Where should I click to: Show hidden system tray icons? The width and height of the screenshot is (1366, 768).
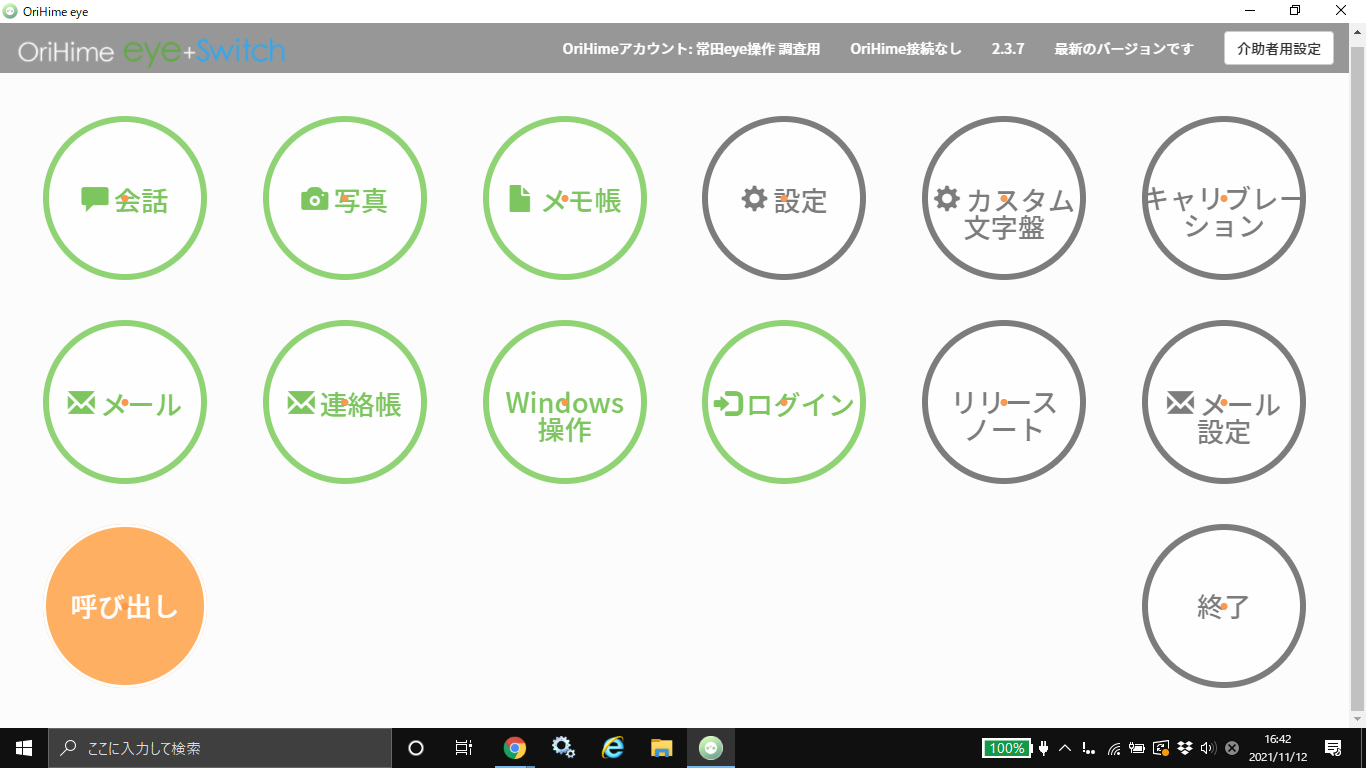click(1065, 748)
